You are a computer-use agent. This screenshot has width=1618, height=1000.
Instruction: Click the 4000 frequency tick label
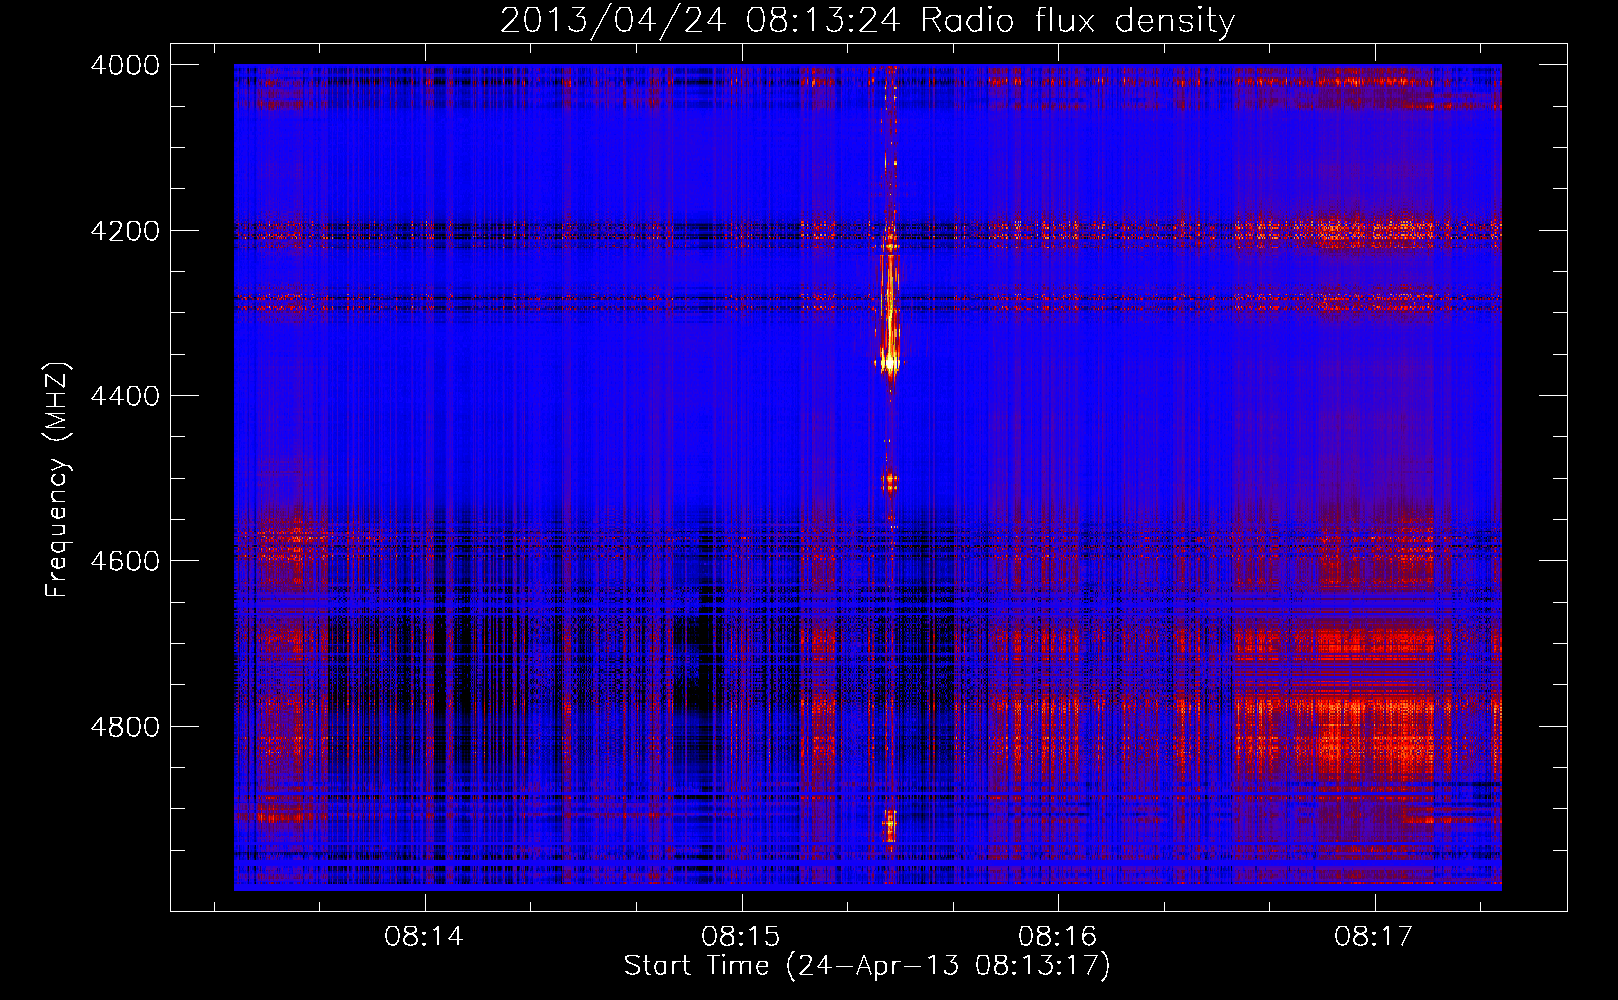coord(125,65)
